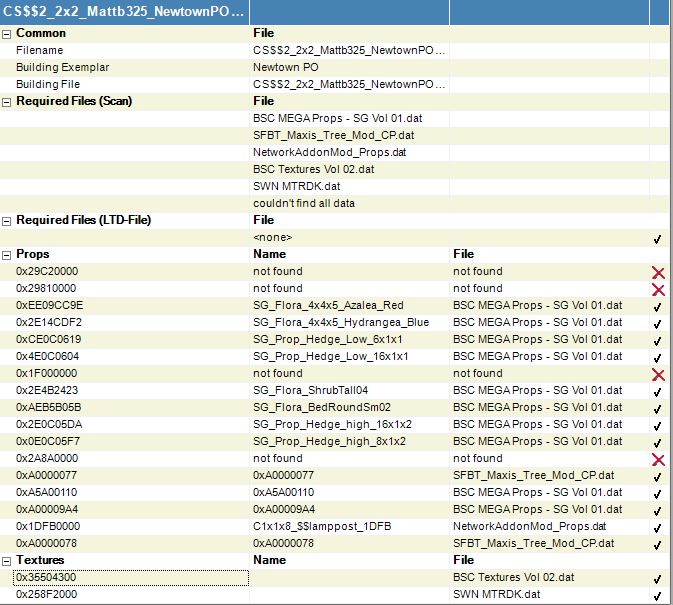Select prop ID 0x29C20000
The image size is (673, 605).
[x=47, y=271]
